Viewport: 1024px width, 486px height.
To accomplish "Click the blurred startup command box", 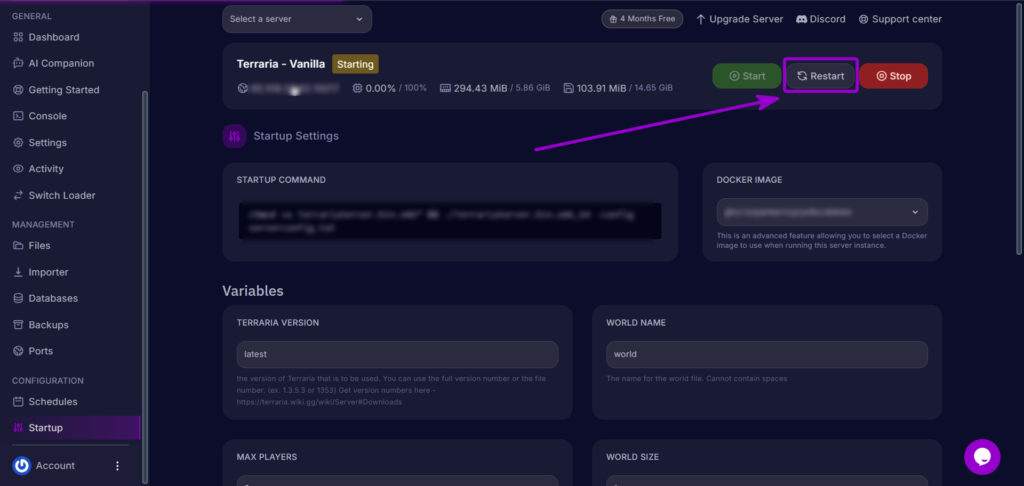I will 450,221.
